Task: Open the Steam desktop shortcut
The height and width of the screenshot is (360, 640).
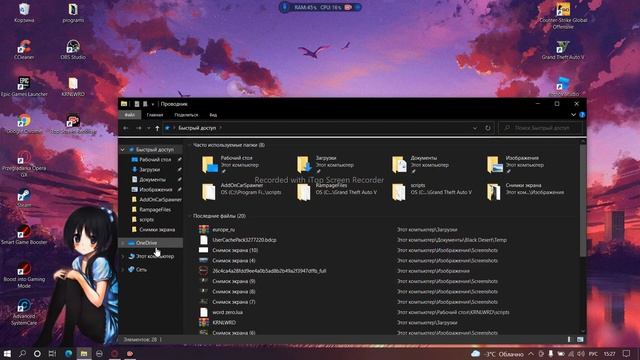Action: 24,198
